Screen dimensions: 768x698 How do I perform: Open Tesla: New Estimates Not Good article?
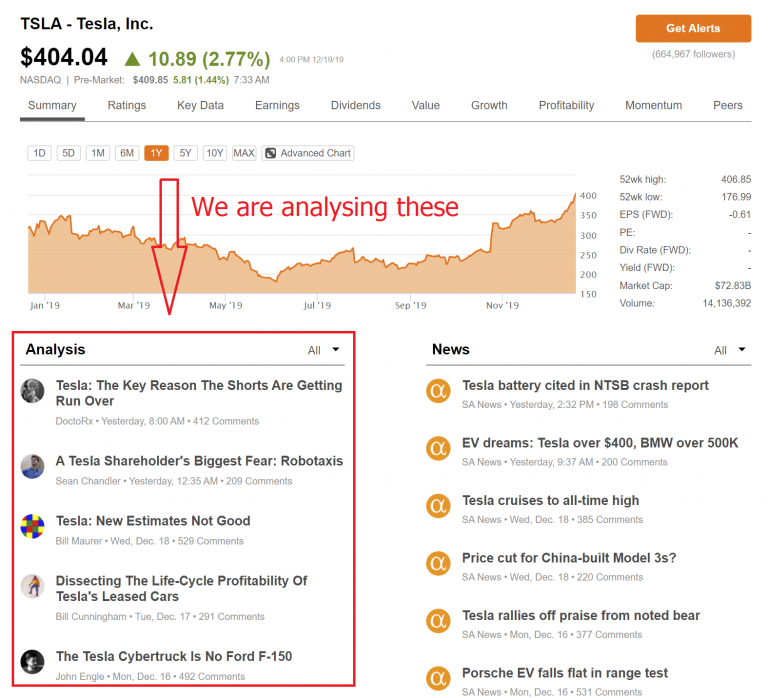[153, 521]
